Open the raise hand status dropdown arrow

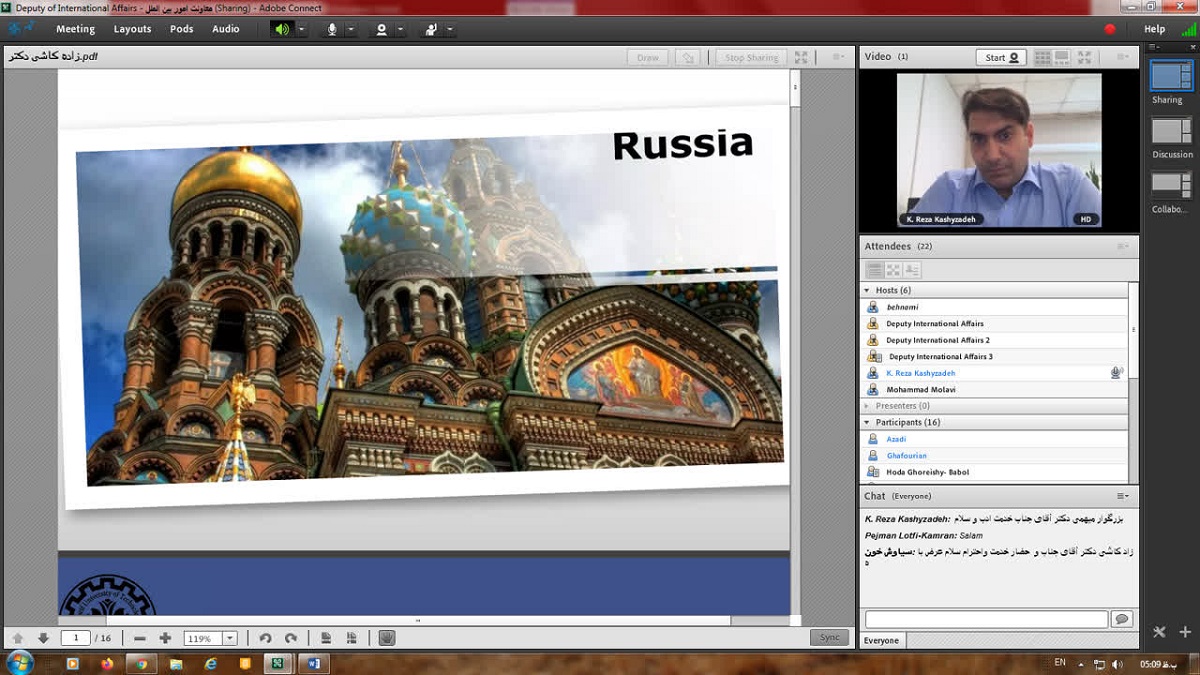pos(450,29)
